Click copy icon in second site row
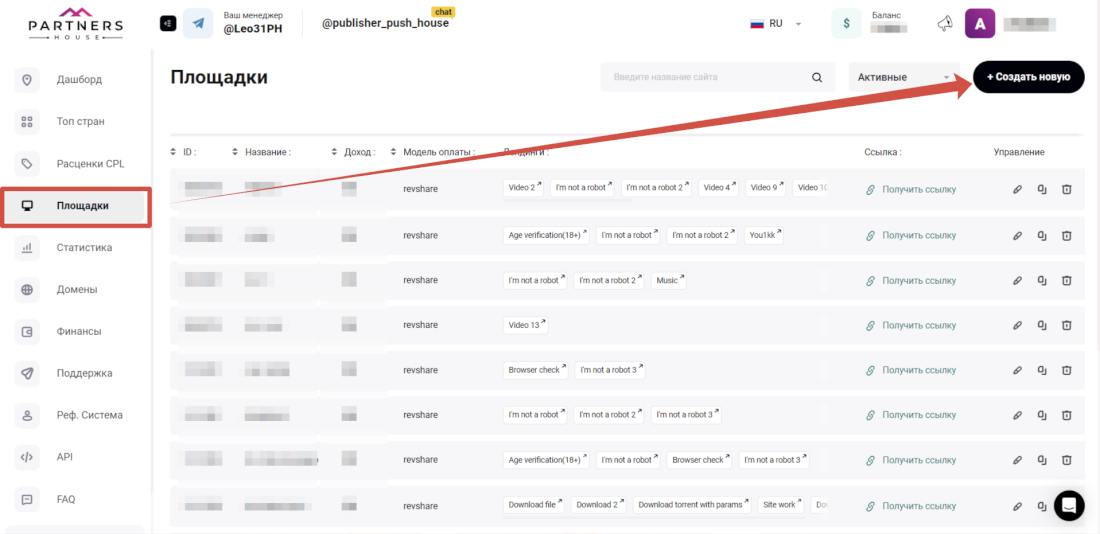The width and height of the screenshot is (1100, 534). tap(1041, 235)
